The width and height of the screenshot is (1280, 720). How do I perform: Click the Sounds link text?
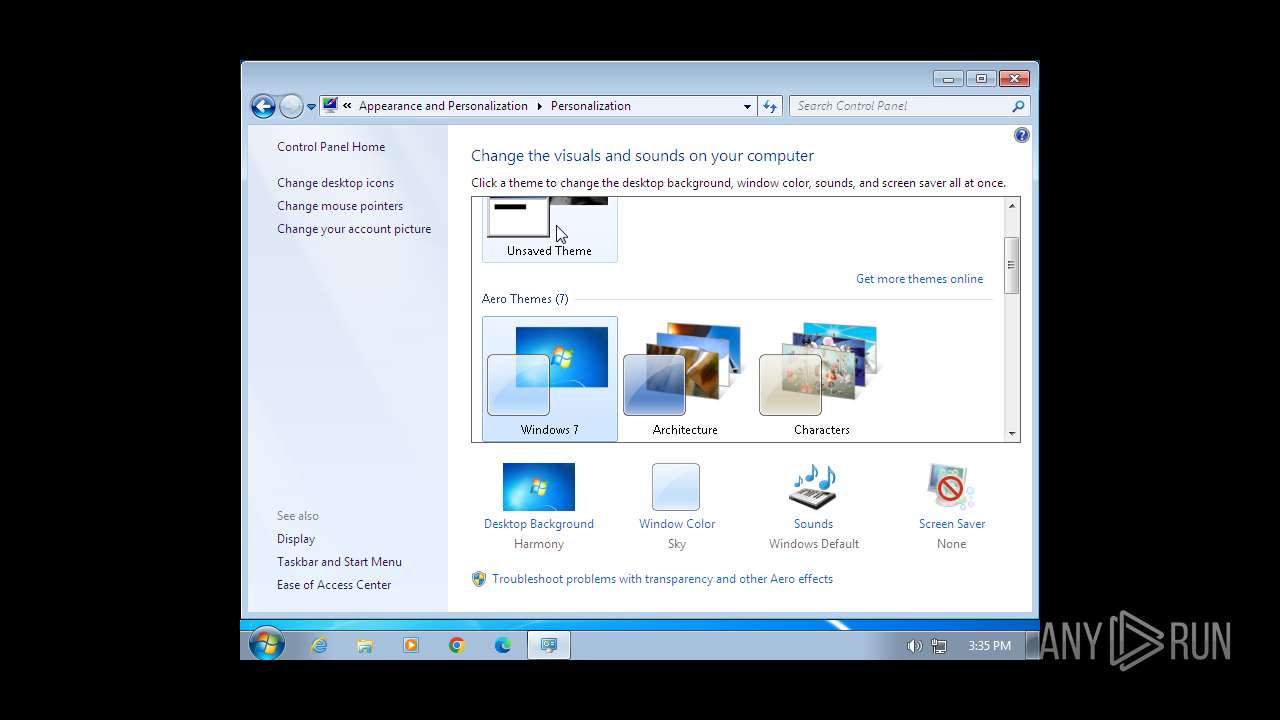[x=813, y=524]
